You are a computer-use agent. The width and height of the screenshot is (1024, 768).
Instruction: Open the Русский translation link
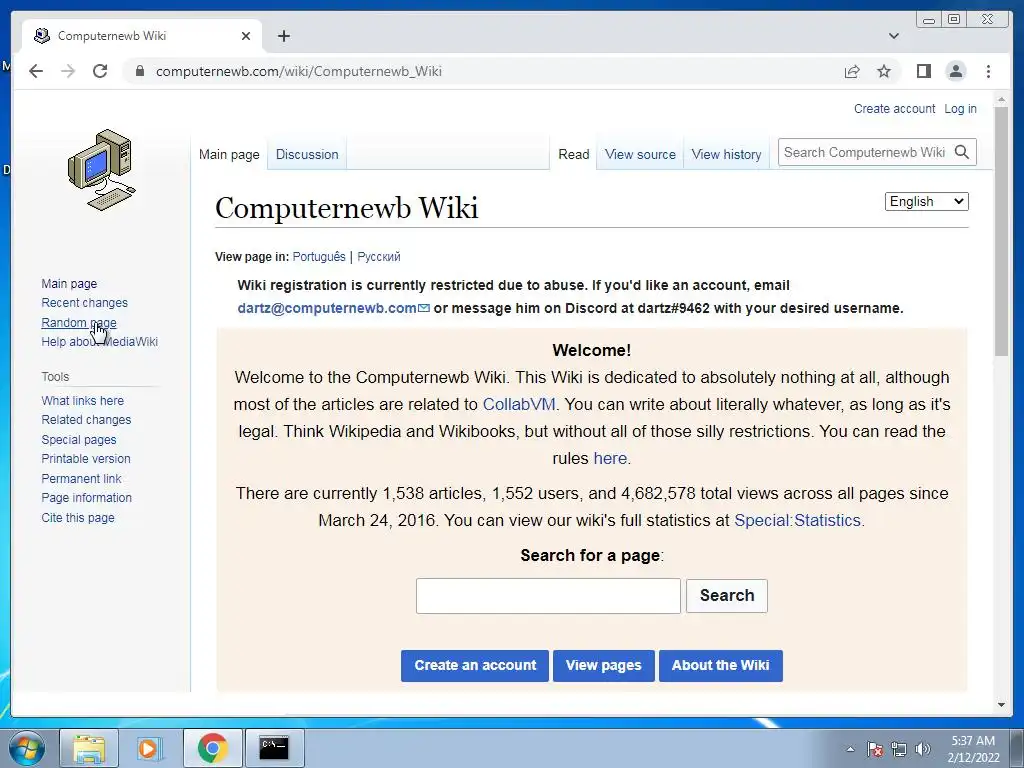coord(379,257)
